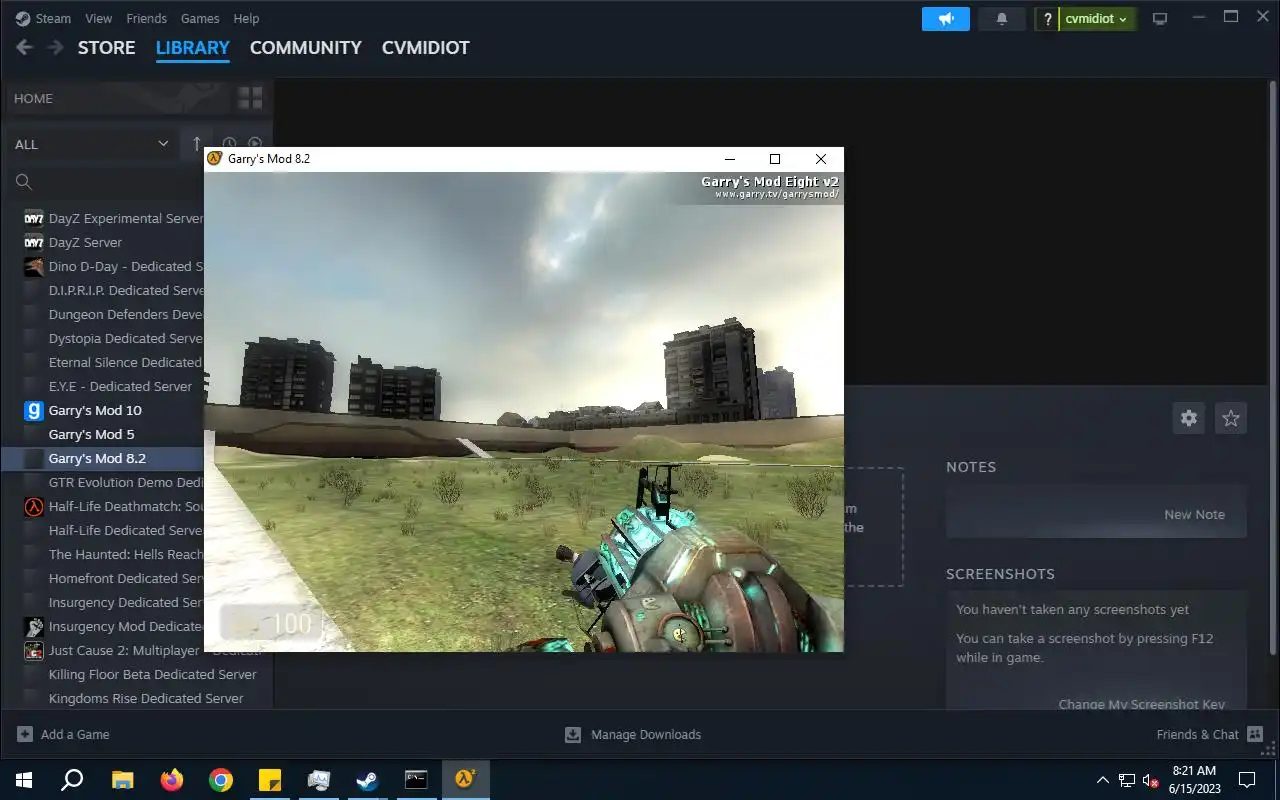Open Sticky Notes from taskbar
1280x800 pixels.
[270, 780]
